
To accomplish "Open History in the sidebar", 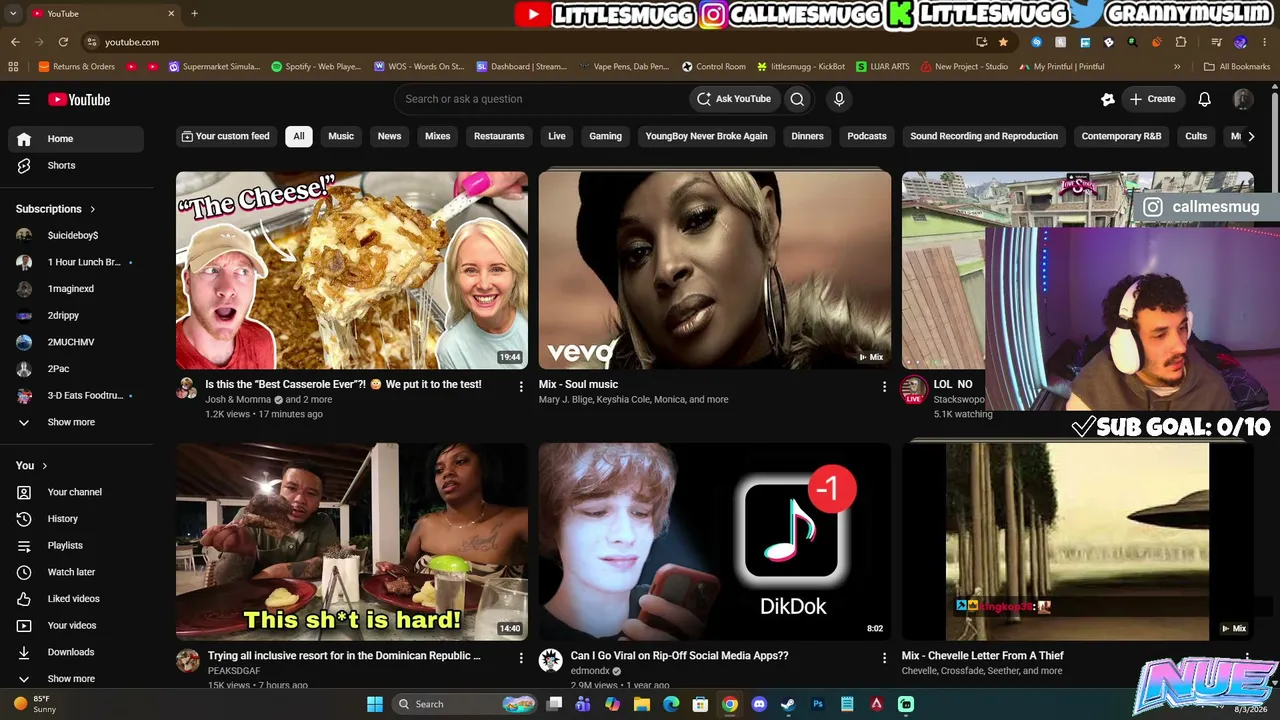I will pos(76,519).
